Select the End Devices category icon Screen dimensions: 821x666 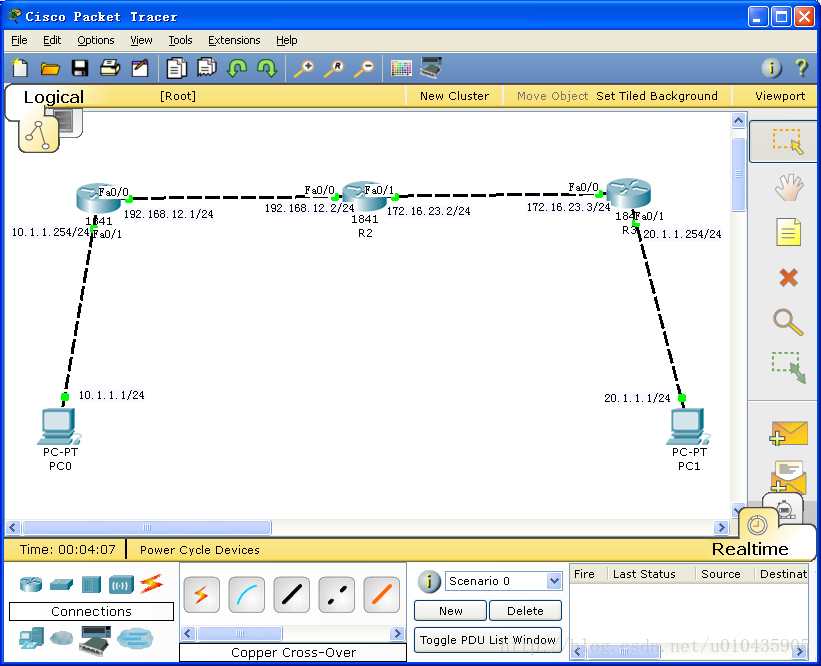(31, 638)
